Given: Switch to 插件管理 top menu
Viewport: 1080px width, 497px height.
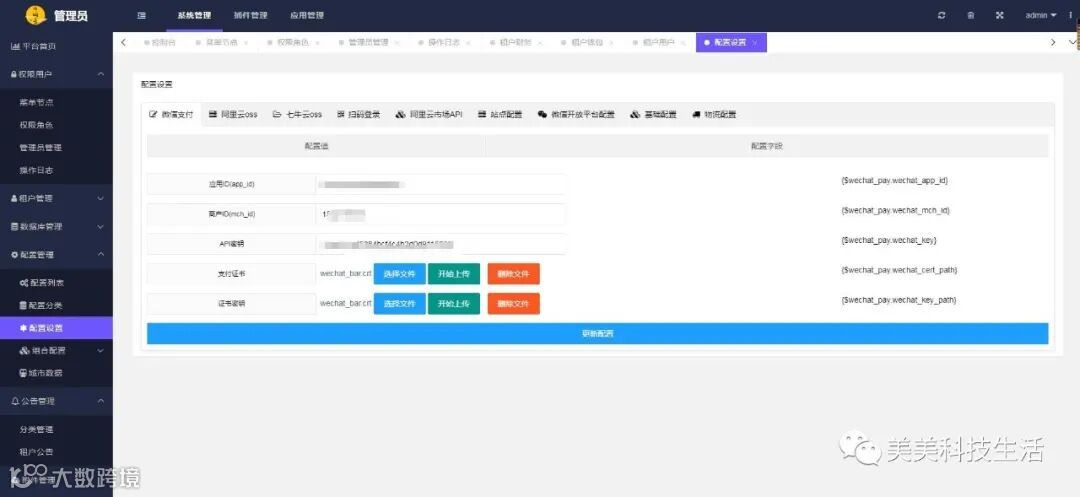Looking at the screenshot, I should [251, 15].
